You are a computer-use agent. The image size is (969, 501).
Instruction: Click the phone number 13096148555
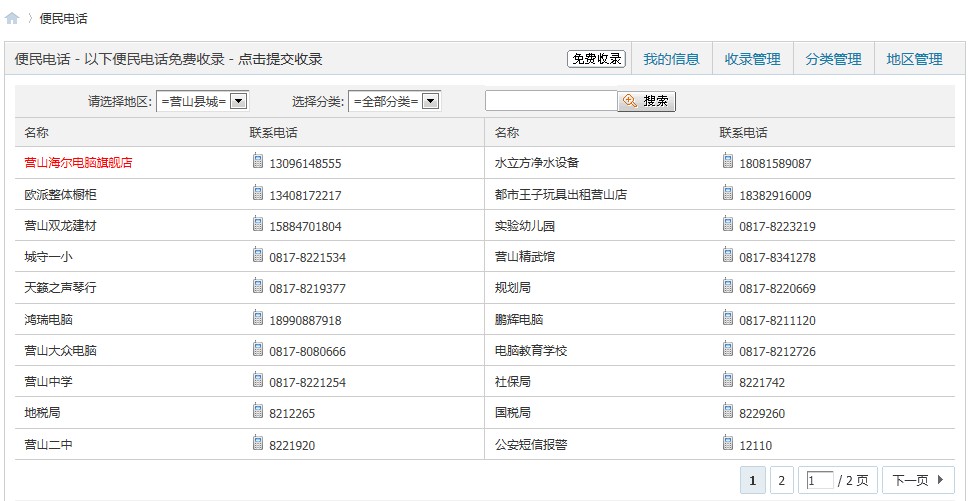tap(305, 164)
